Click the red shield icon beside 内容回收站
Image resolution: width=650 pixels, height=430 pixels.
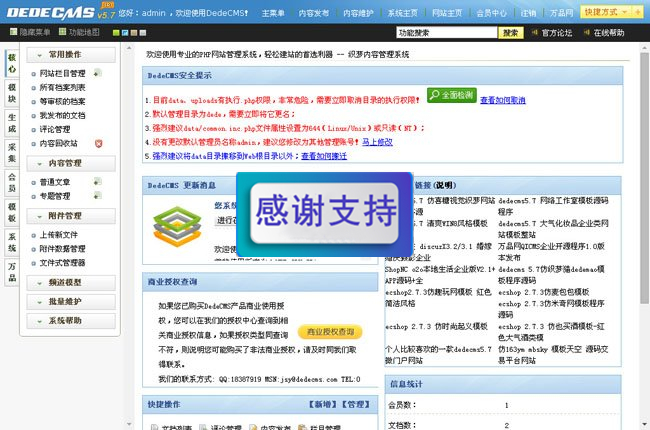tap(98, 143)
